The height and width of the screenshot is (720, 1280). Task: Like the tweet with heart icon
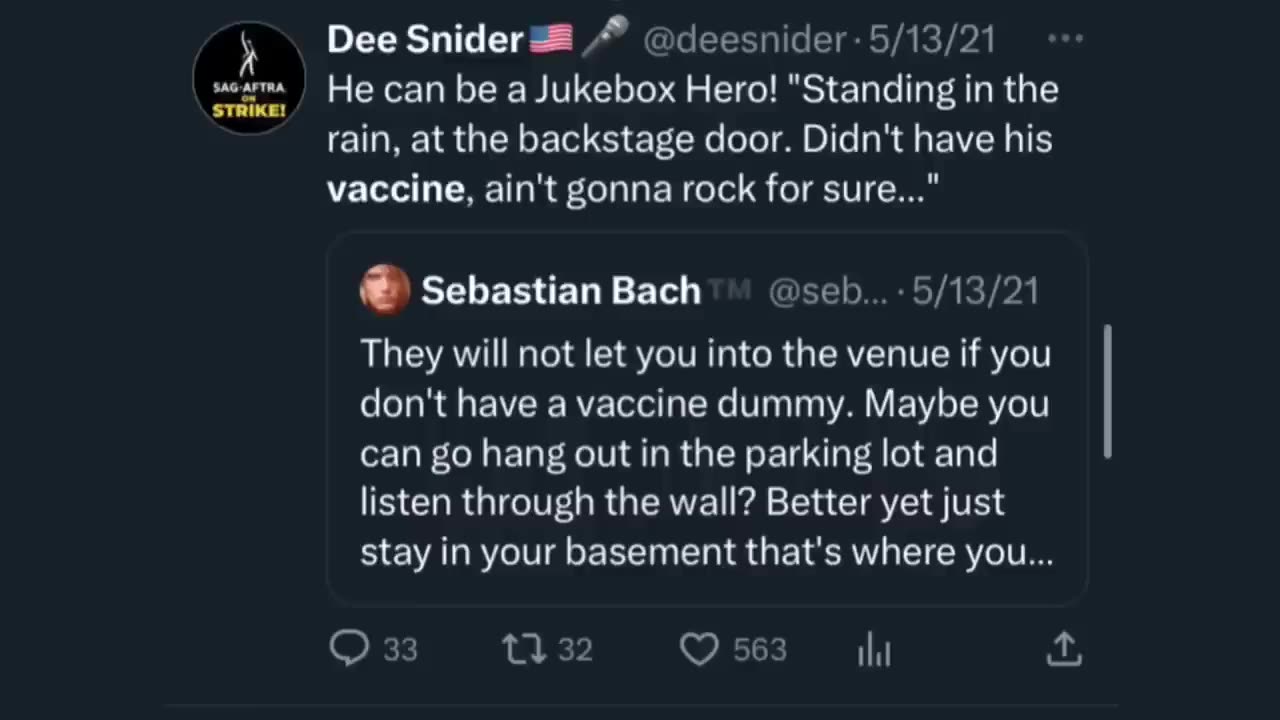point(699,649)
